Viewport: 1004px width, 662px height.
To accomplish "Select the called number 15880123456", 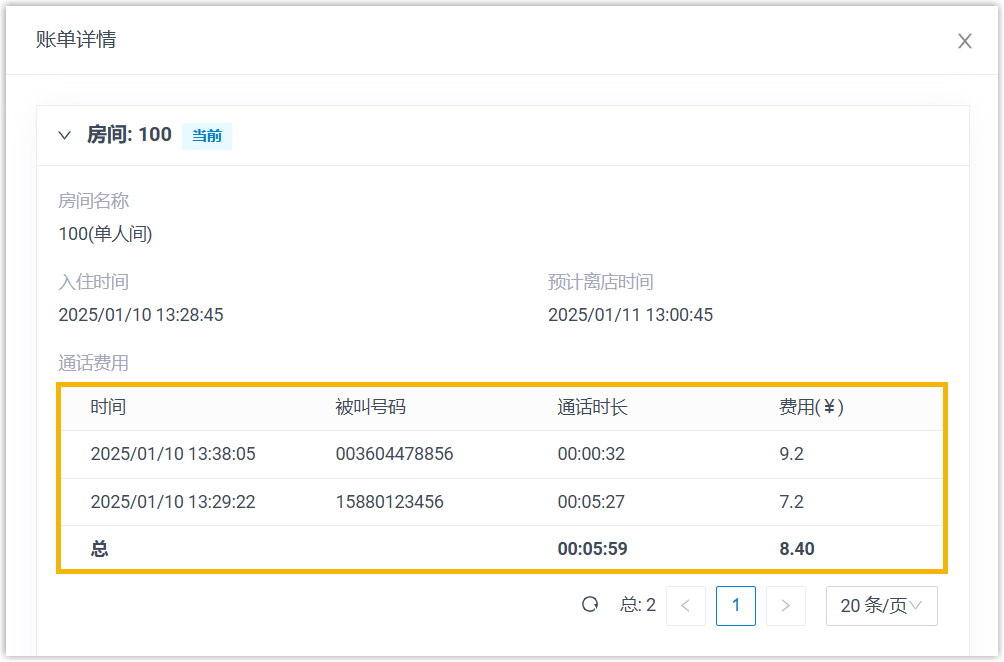I will click(389, 502).
